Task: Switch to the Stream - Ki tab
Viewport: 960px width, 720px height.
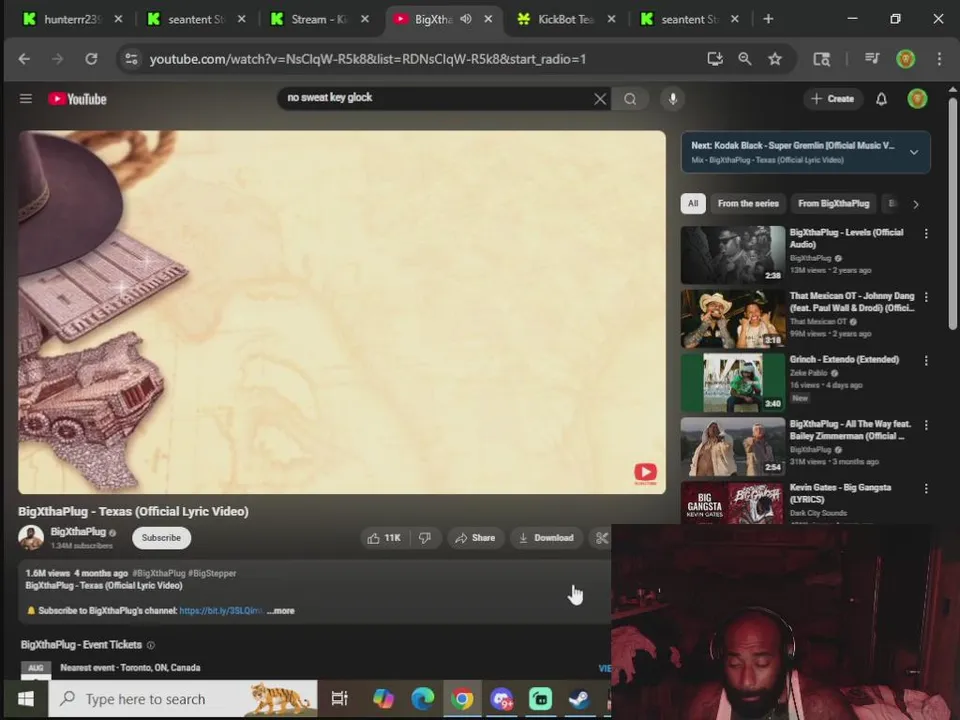Action: pyautogui.click(x=318, y=20)
